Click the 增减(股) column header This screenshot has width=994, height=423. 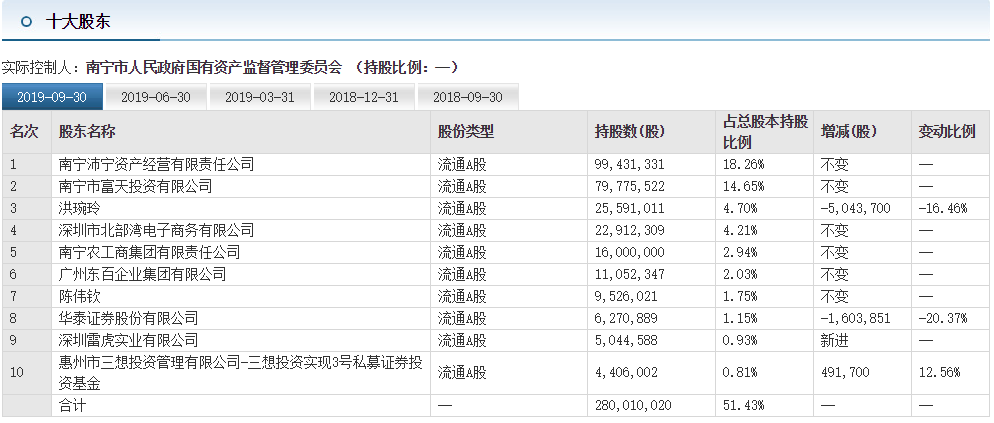(848, 132)
